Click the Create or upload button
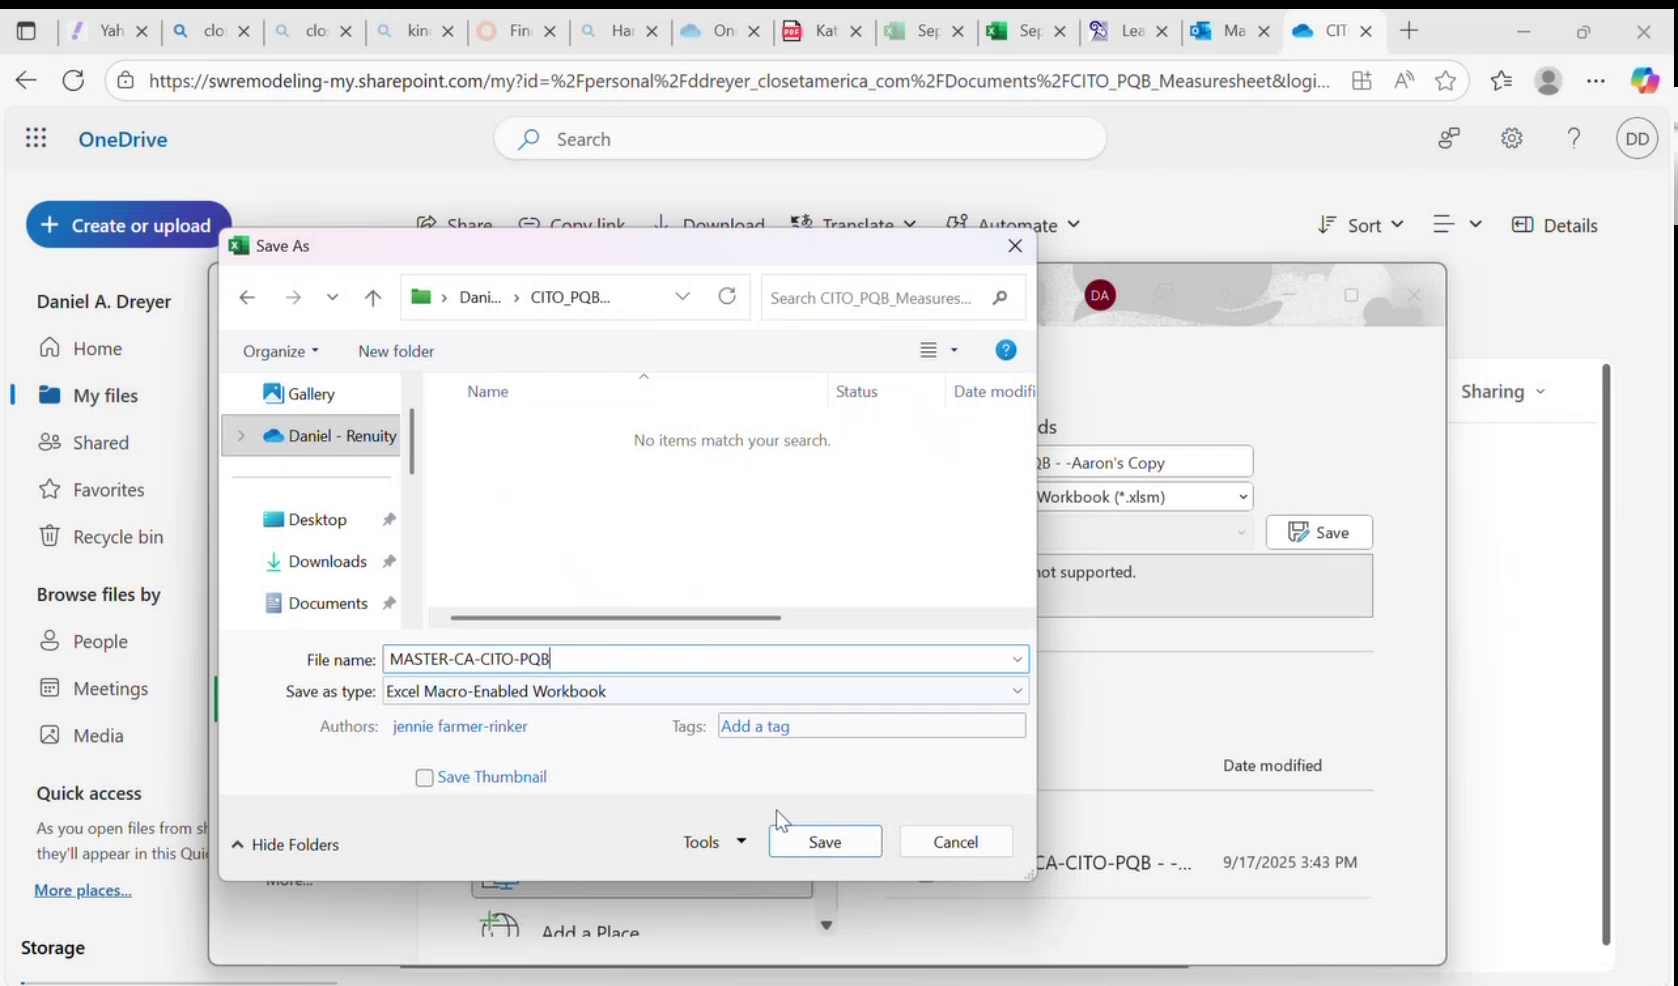 [x=127, y=225]
